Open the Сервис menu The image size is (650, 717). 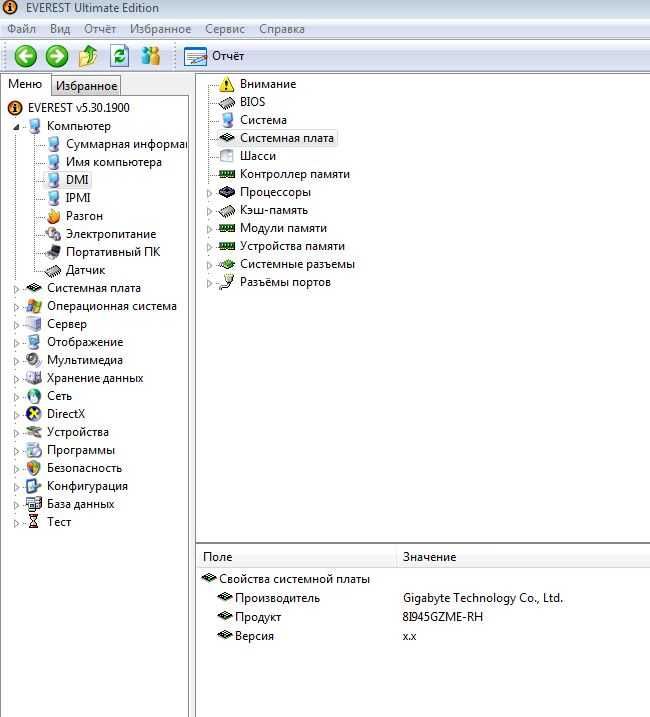(225, 29)
